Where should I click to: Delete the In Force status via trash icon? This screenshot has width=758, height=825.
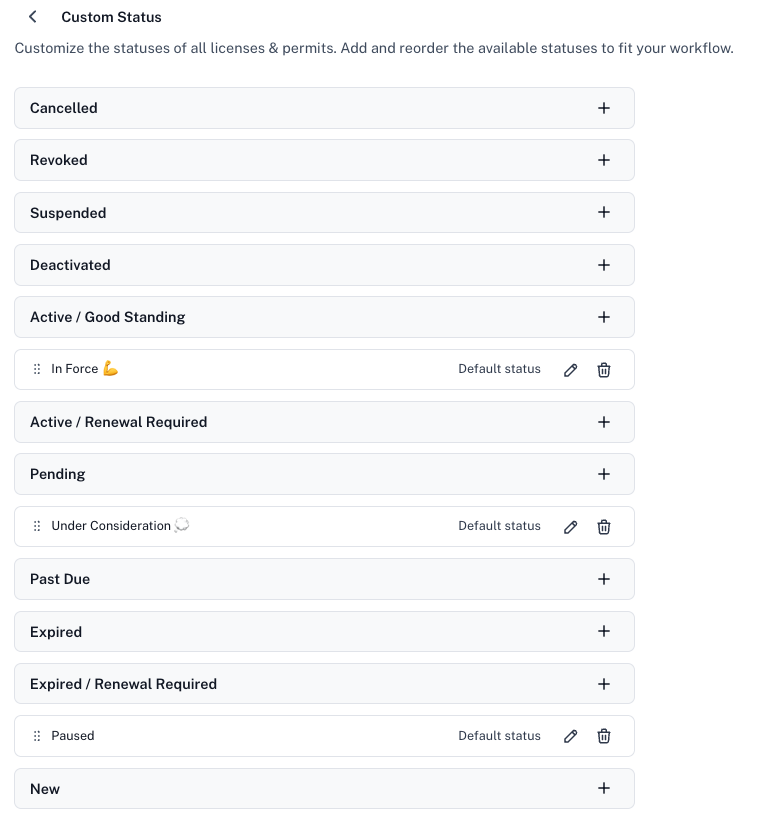(x=604, y=370)
